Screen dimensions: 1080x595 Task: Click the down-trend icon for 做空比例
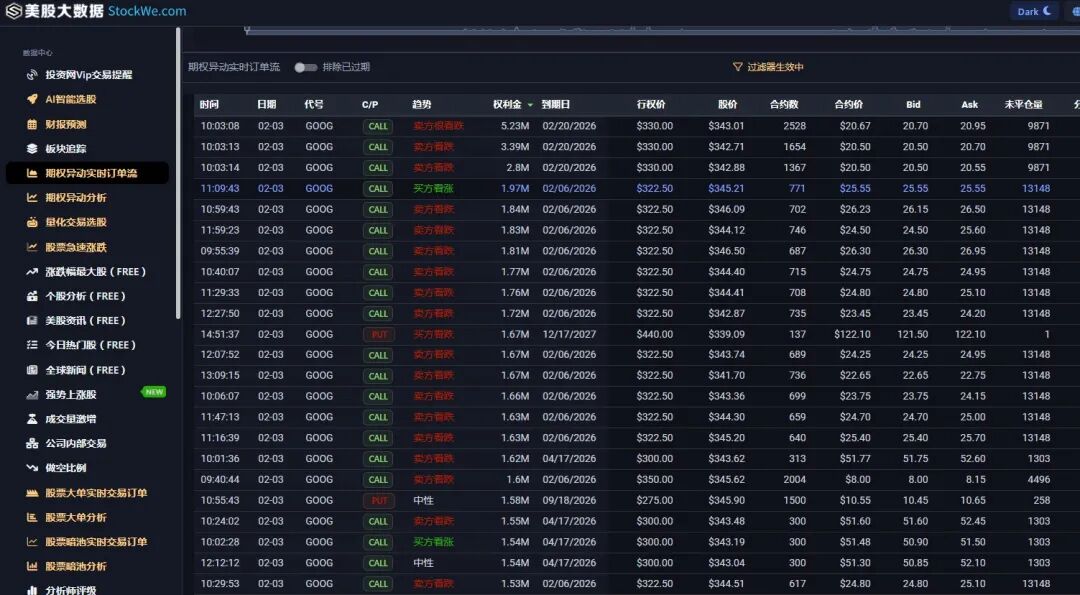(x=32, y=468)
